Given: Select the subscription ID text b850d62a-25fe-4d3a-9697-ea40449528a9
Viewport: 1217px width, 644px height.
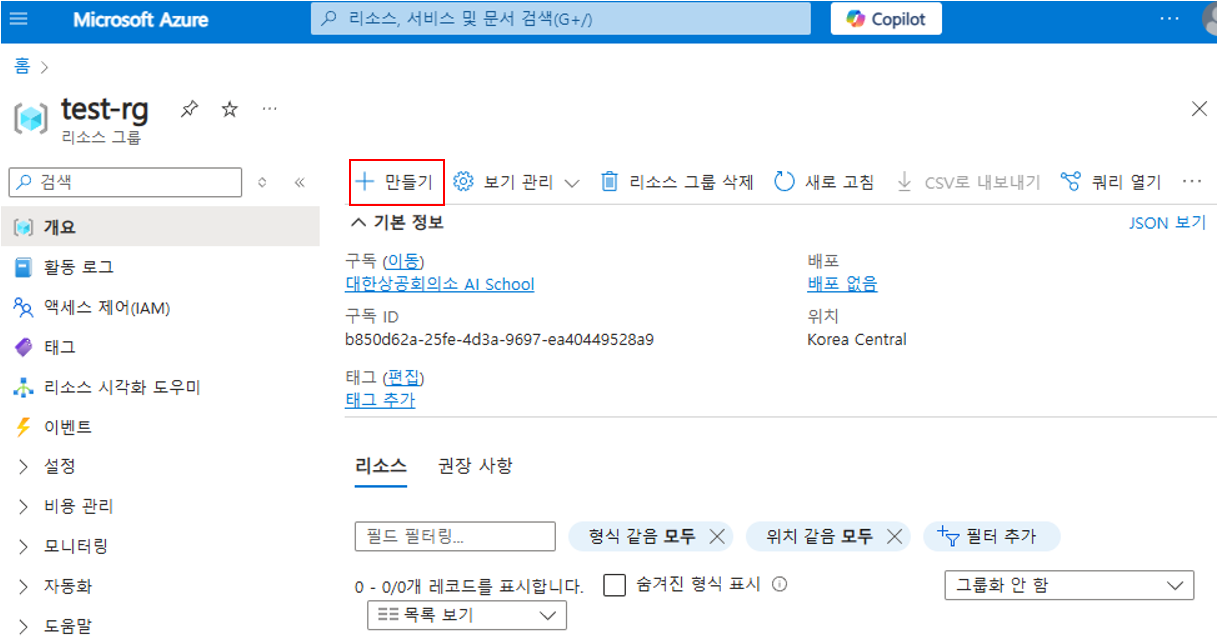Looking at the screenshot, I should pyautogui.click(x=499, y=340).
